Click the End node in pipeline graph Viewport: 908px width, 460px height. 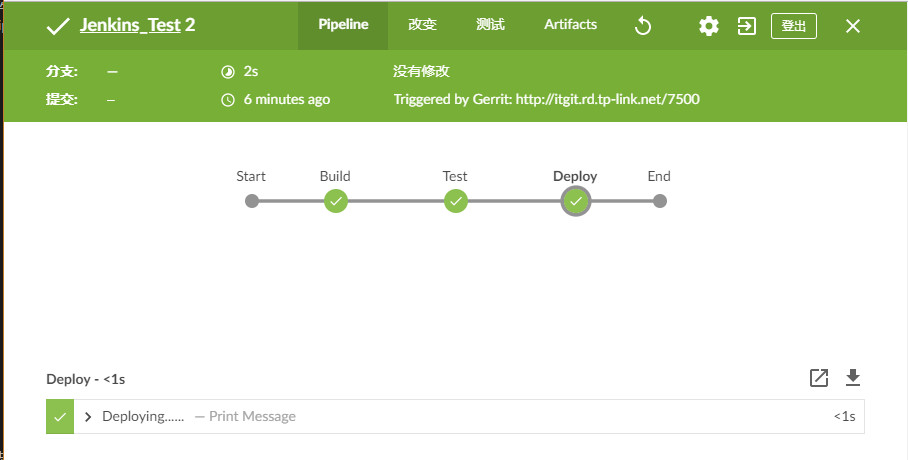[659, 201]
